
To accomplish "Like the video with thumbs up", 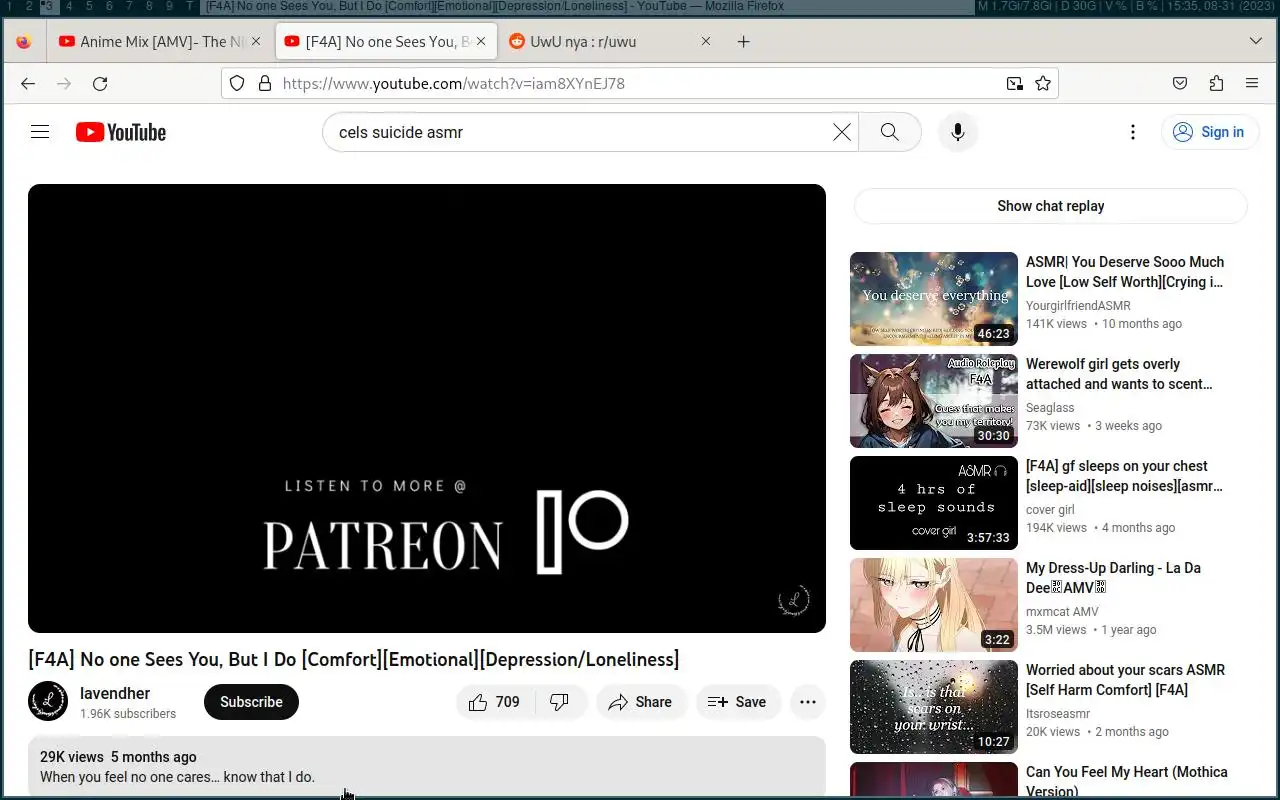I will [x=495, y=702].
